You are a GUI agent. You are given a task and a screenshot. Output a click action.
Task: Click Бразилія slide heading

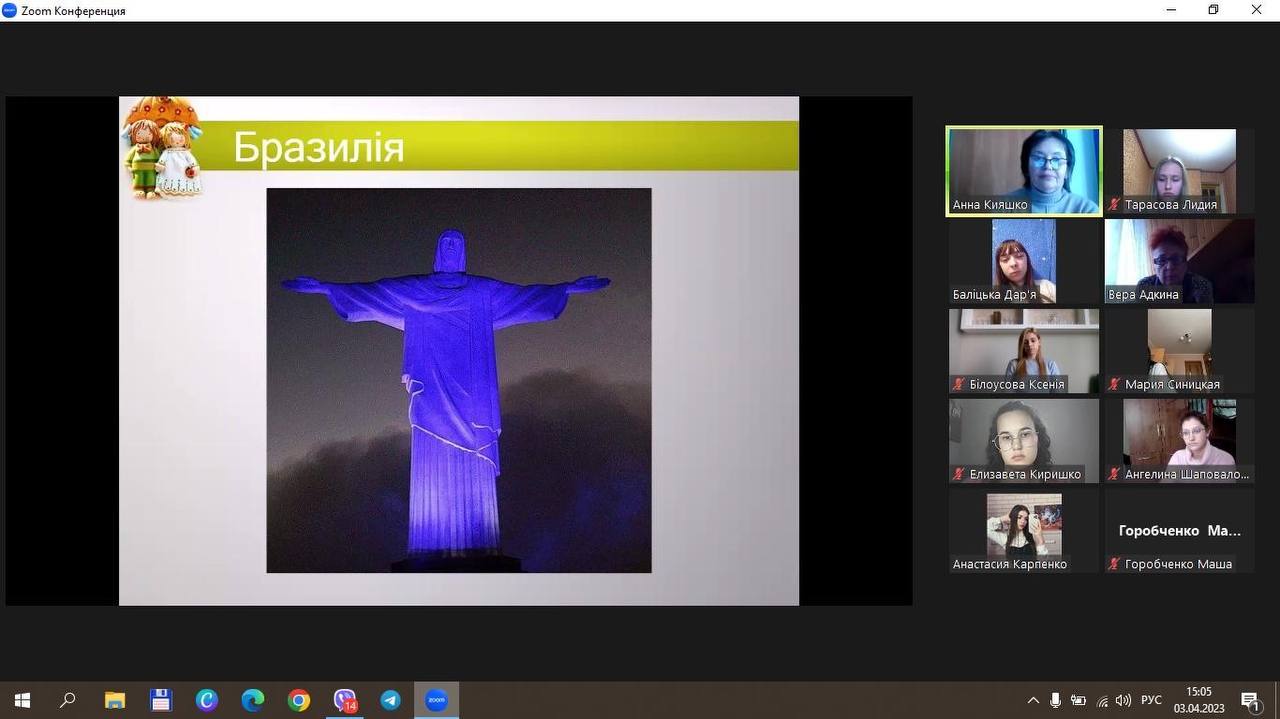click(x=319, y=148)
